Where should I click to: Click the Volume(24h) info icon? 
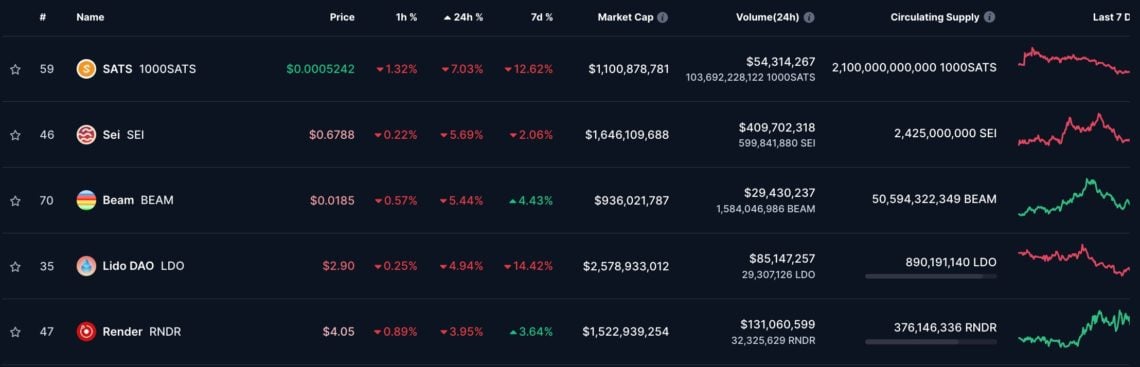809,17
